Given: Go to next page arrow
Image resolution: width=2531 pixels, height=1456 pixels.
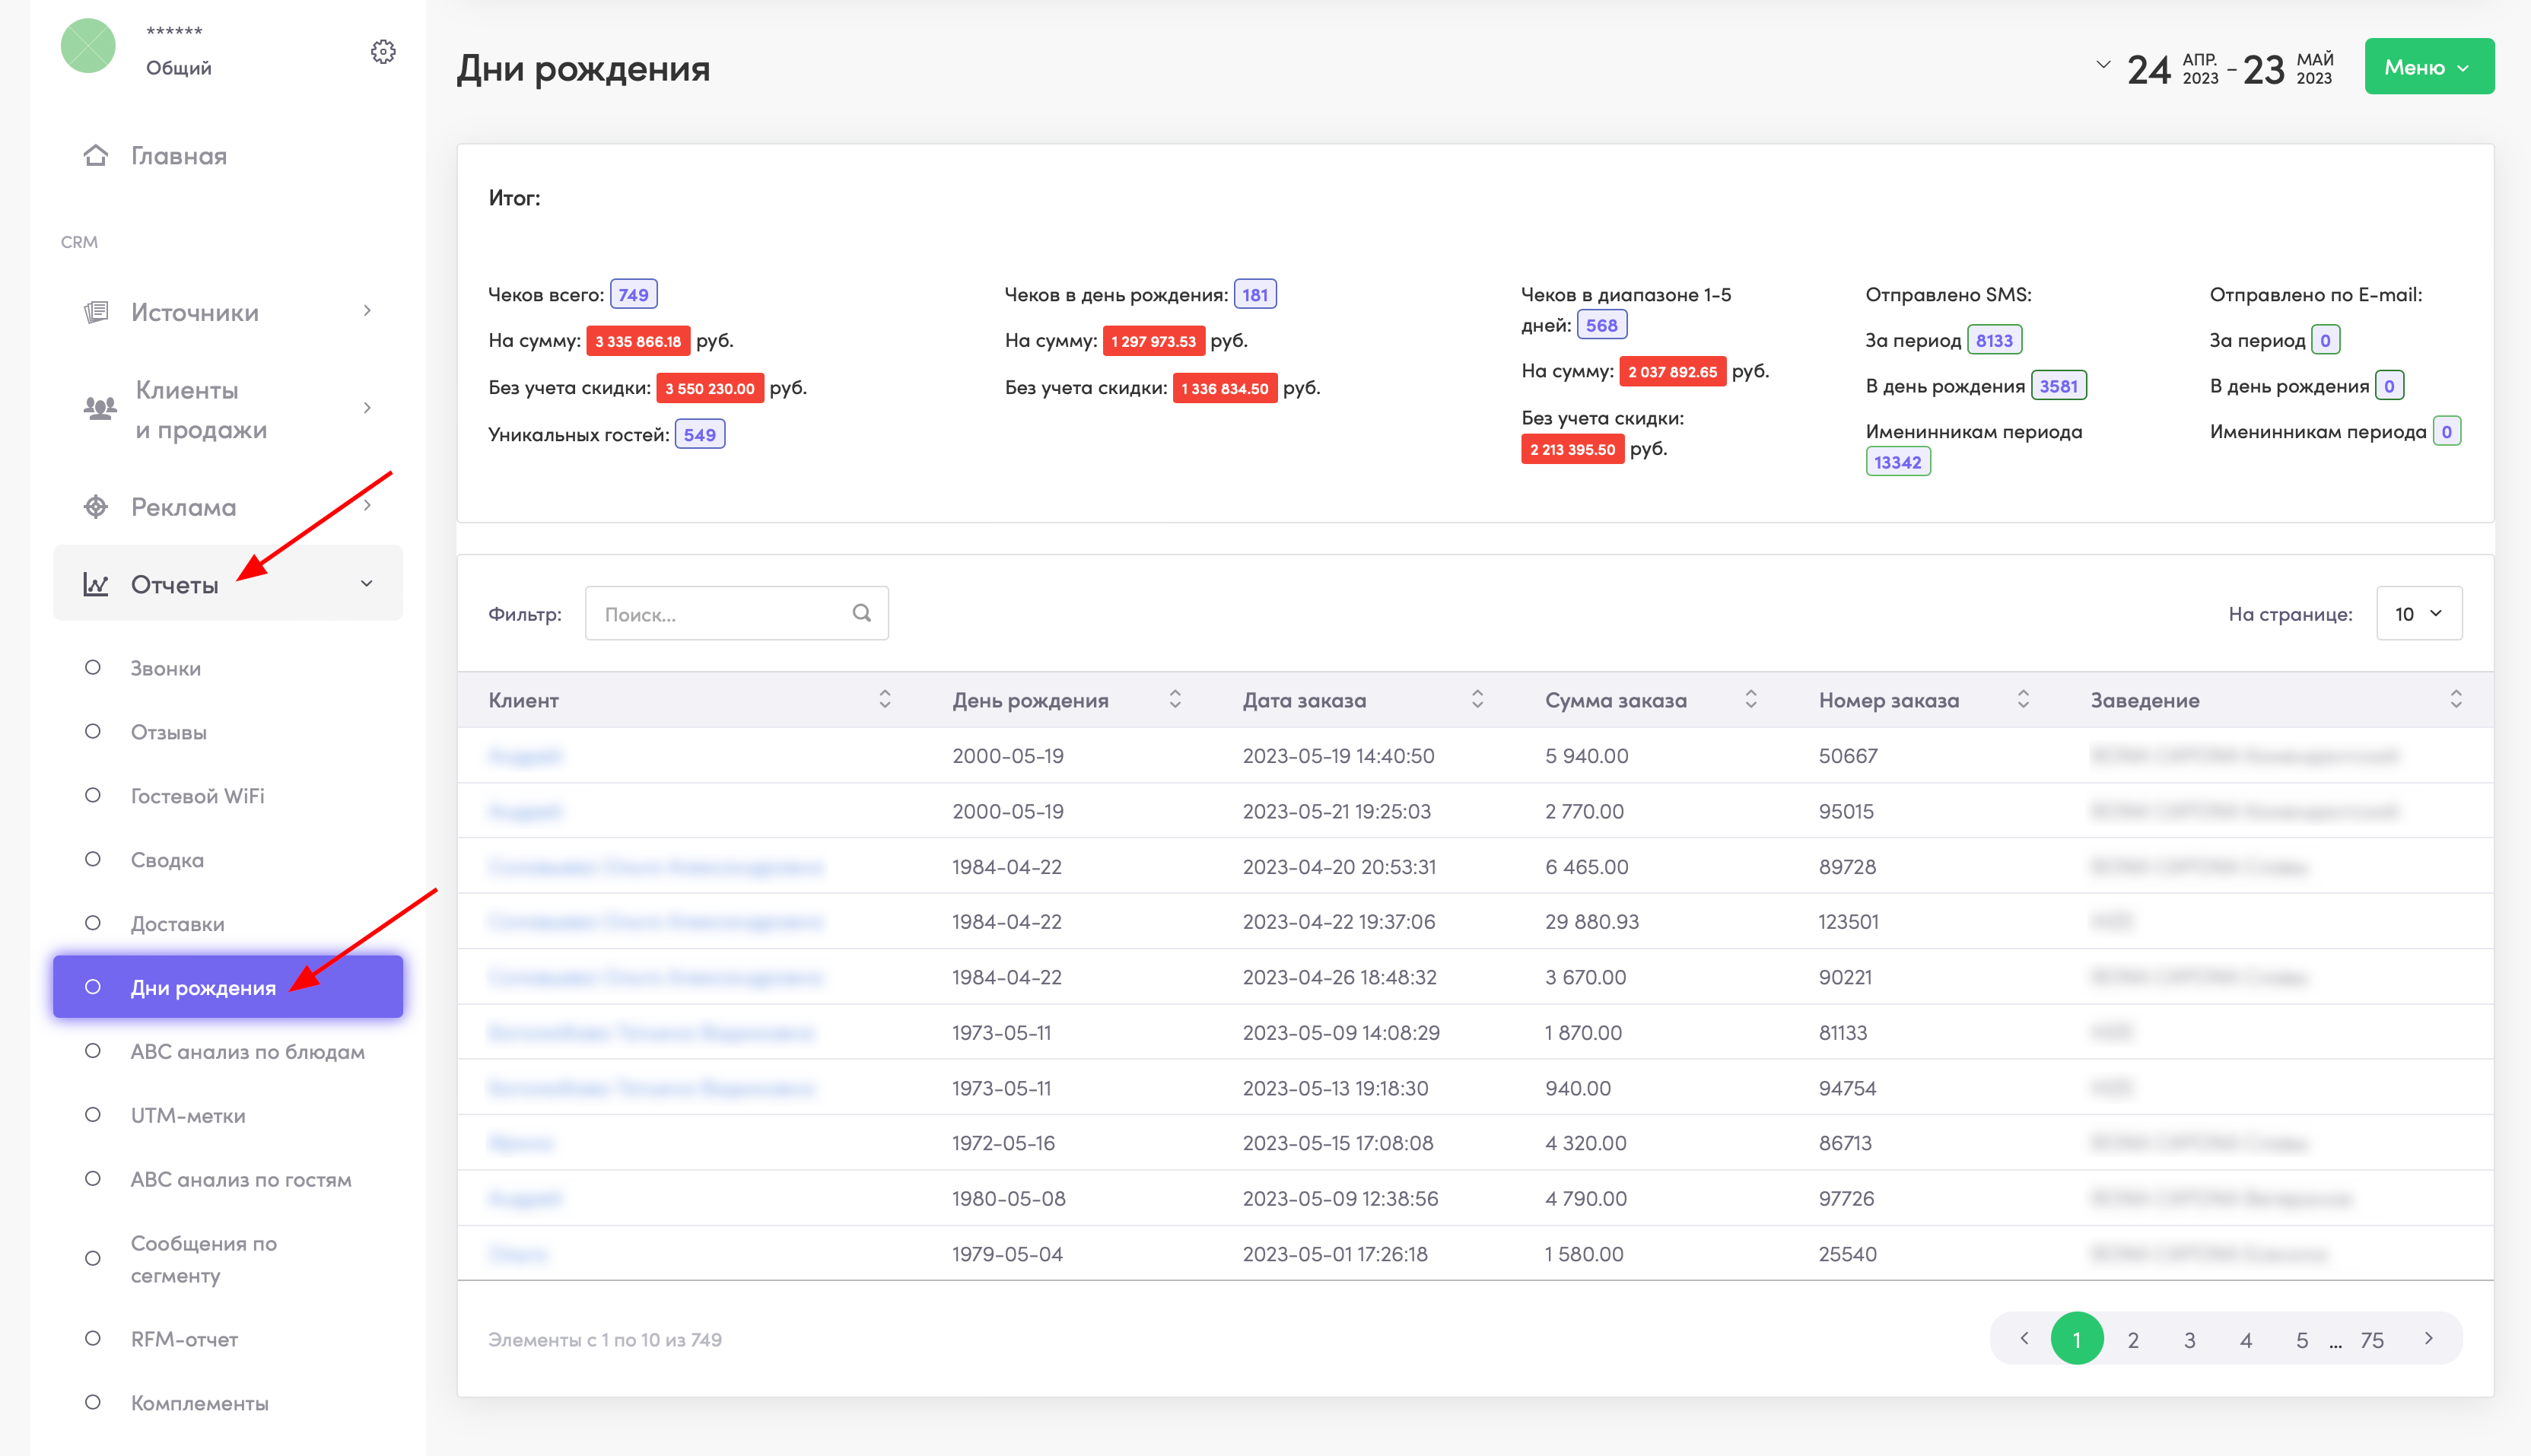Looking at the screenshot, I should pos(2429,1338).
